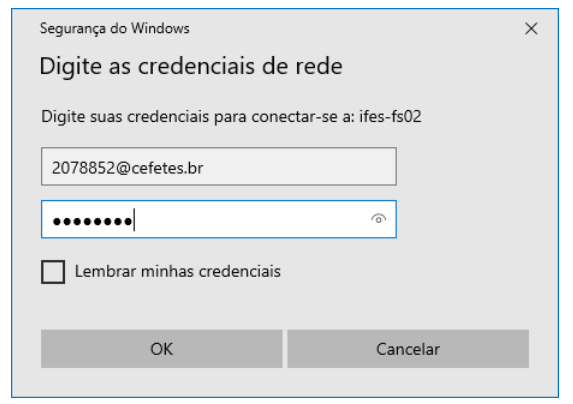
Task: Focus the password field with masked dots
Action: (219, 219)
